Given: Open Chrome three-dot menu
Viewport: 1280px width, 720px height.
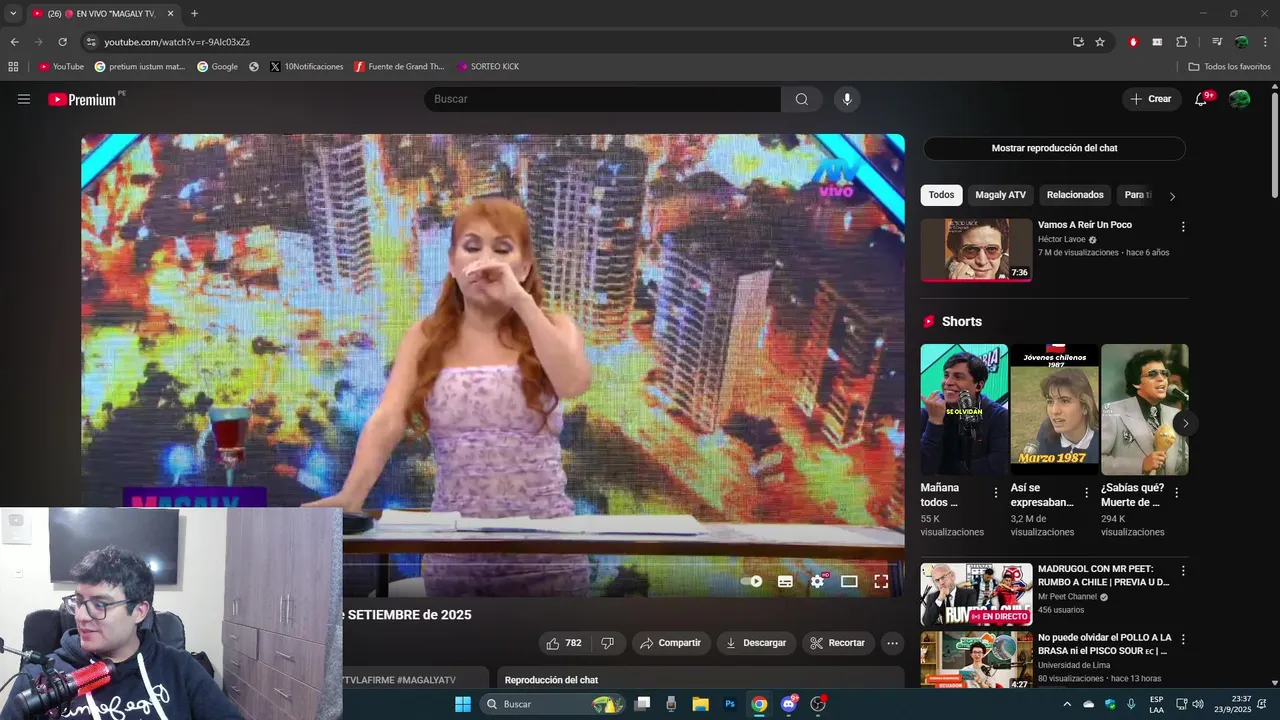Looking at the screenshot, I should (1265, 42).
